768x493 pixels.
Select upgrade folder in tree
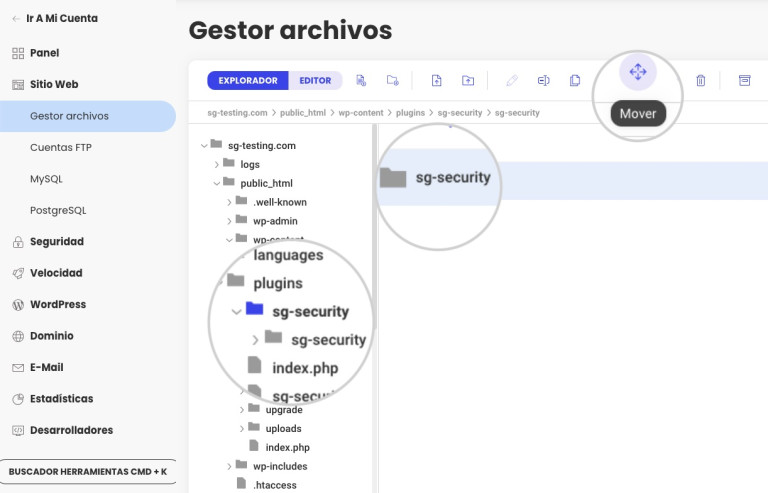(284, 410)
